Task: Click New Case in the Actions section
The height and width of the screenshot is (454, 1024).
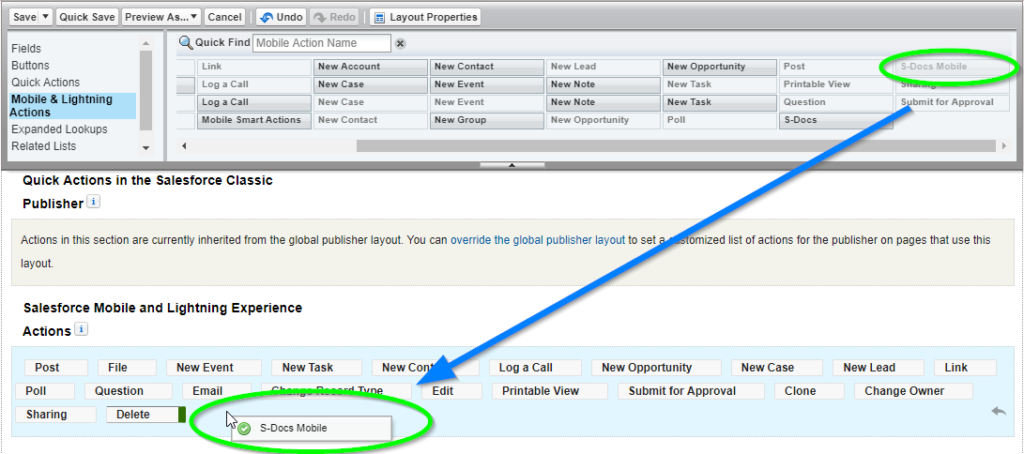Action: (x=776, y=368)
